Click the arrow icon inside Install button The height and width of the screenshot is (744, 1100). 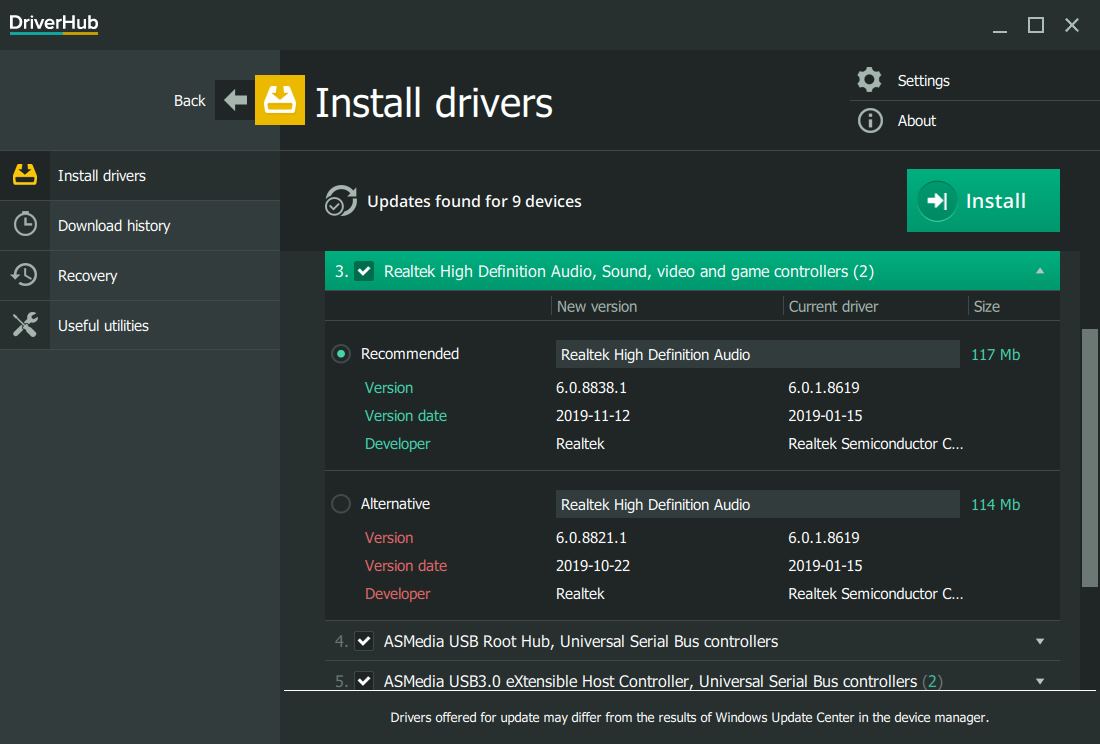click(937, 201)
